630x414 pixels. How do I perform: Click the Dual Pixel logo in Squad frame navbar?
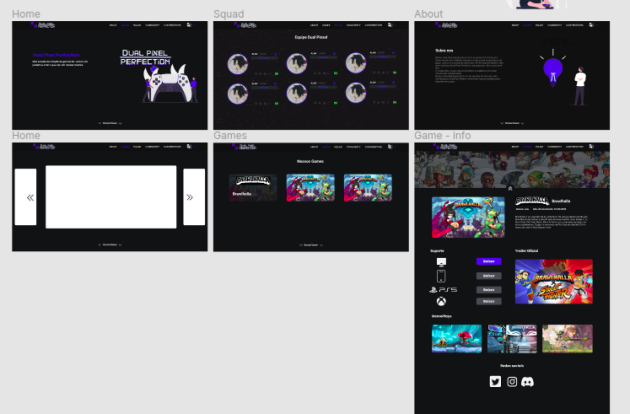(245, 25)
